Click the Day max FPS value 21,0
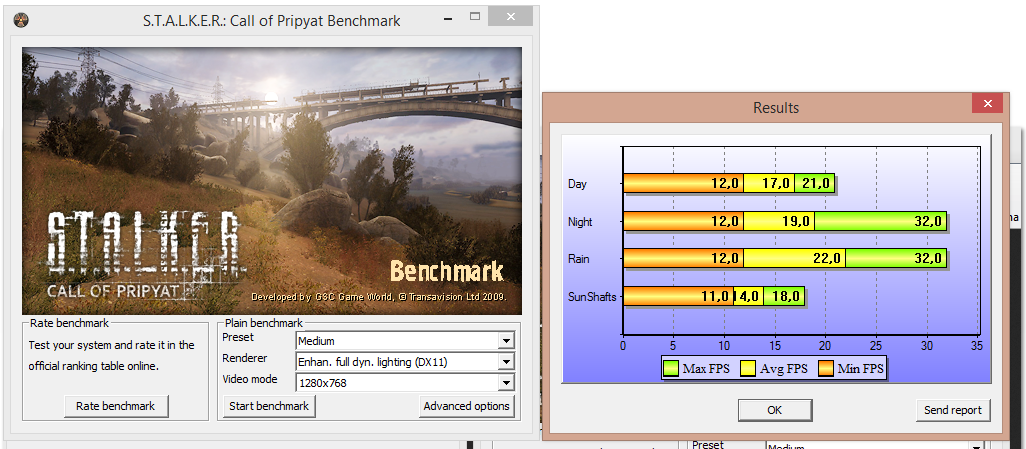The width and height of the screenshot is (1026, 449). [x=816, y=184]
